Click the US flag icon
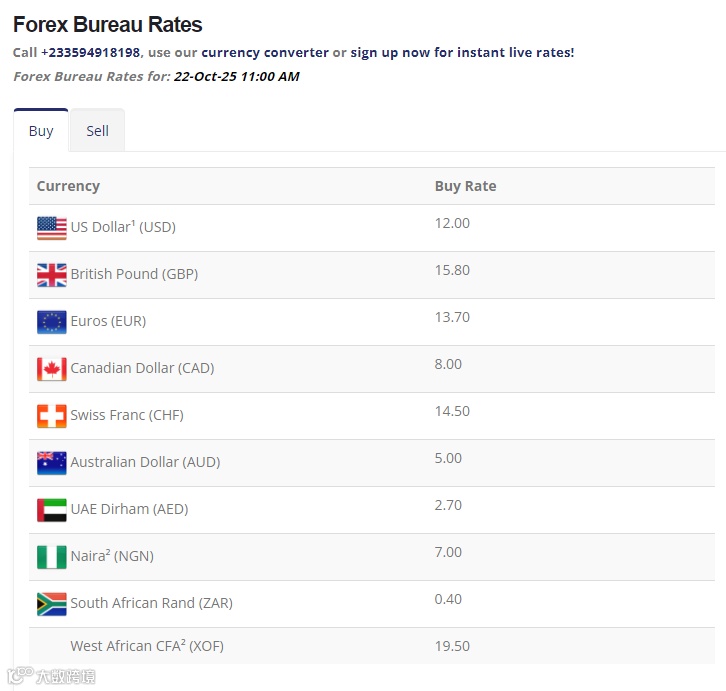 52,228
